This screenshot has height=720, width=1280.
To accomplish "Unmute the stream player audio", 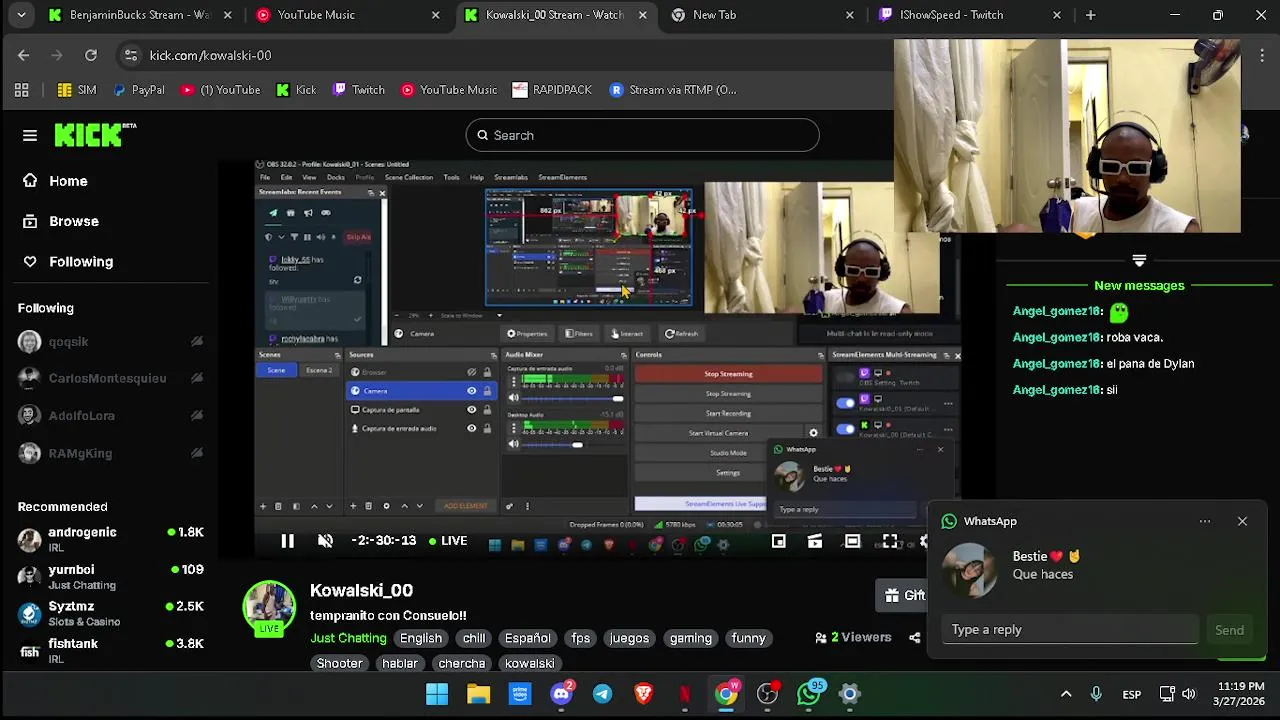I will 325,541.
